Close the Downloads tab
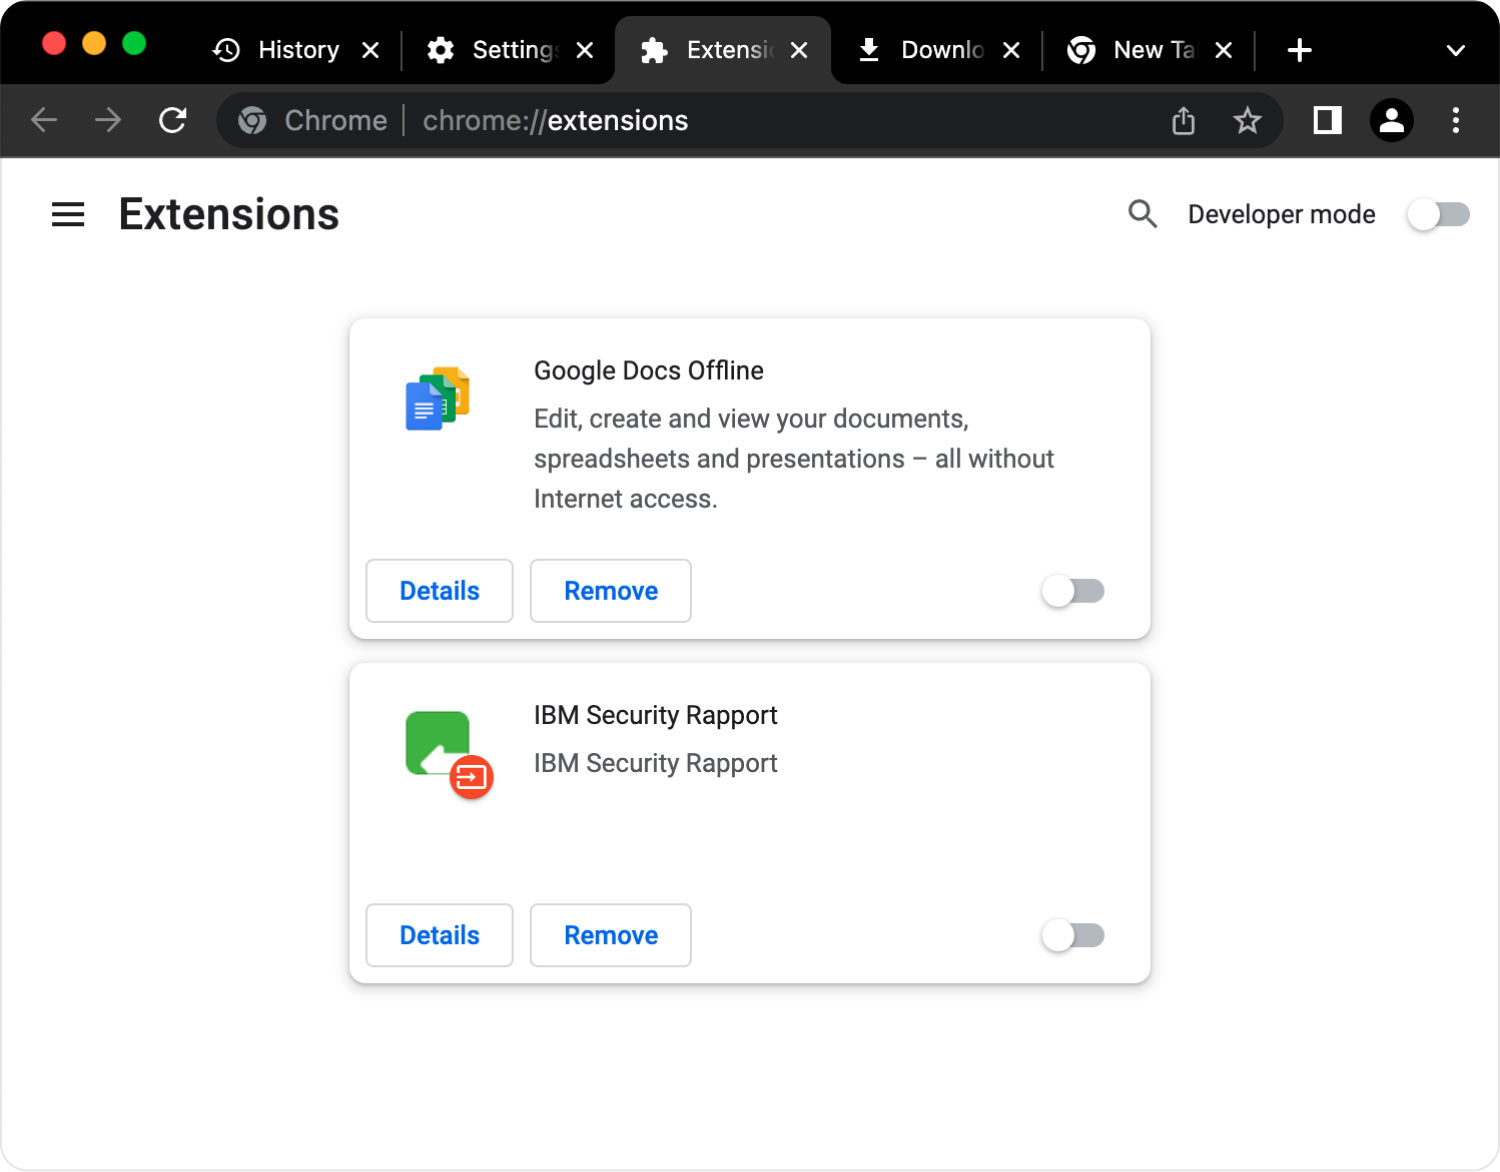This screenshot has height=1172, width=1500. point(1011,50)
